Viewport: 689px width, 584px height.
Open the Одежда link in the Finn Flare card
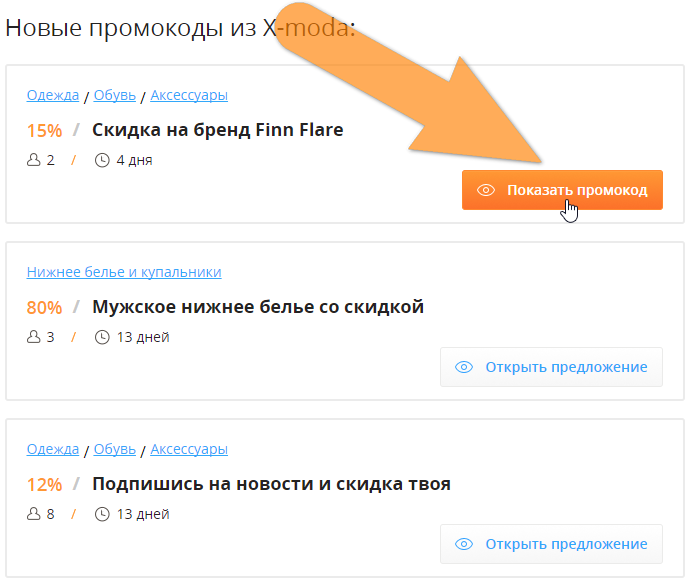[53, 95]
